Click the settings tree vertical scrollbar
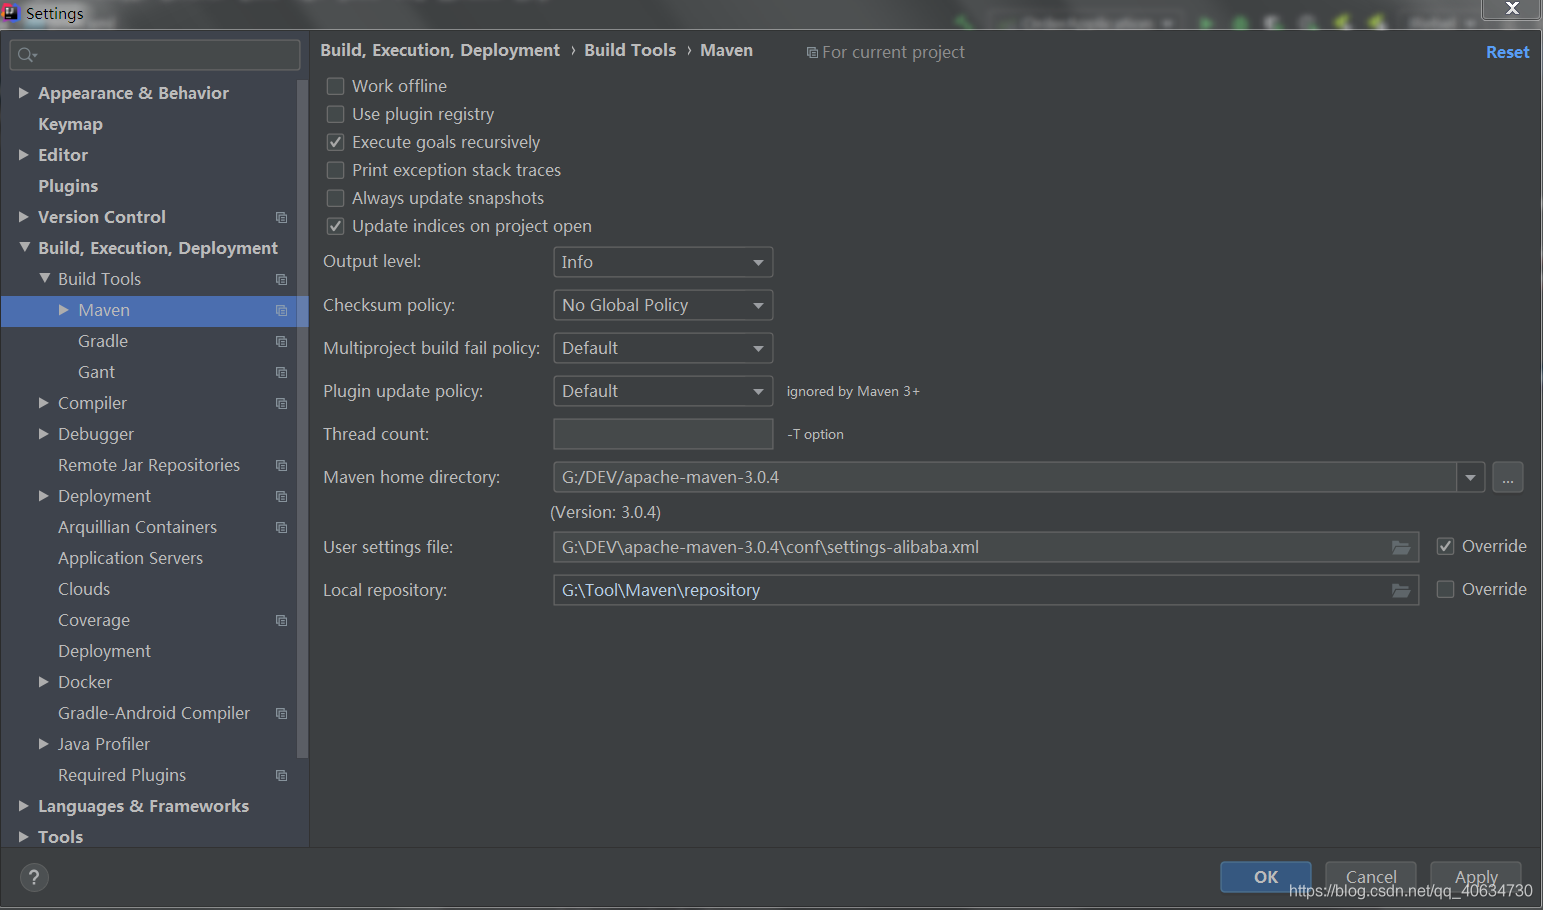 pos(302,418)
